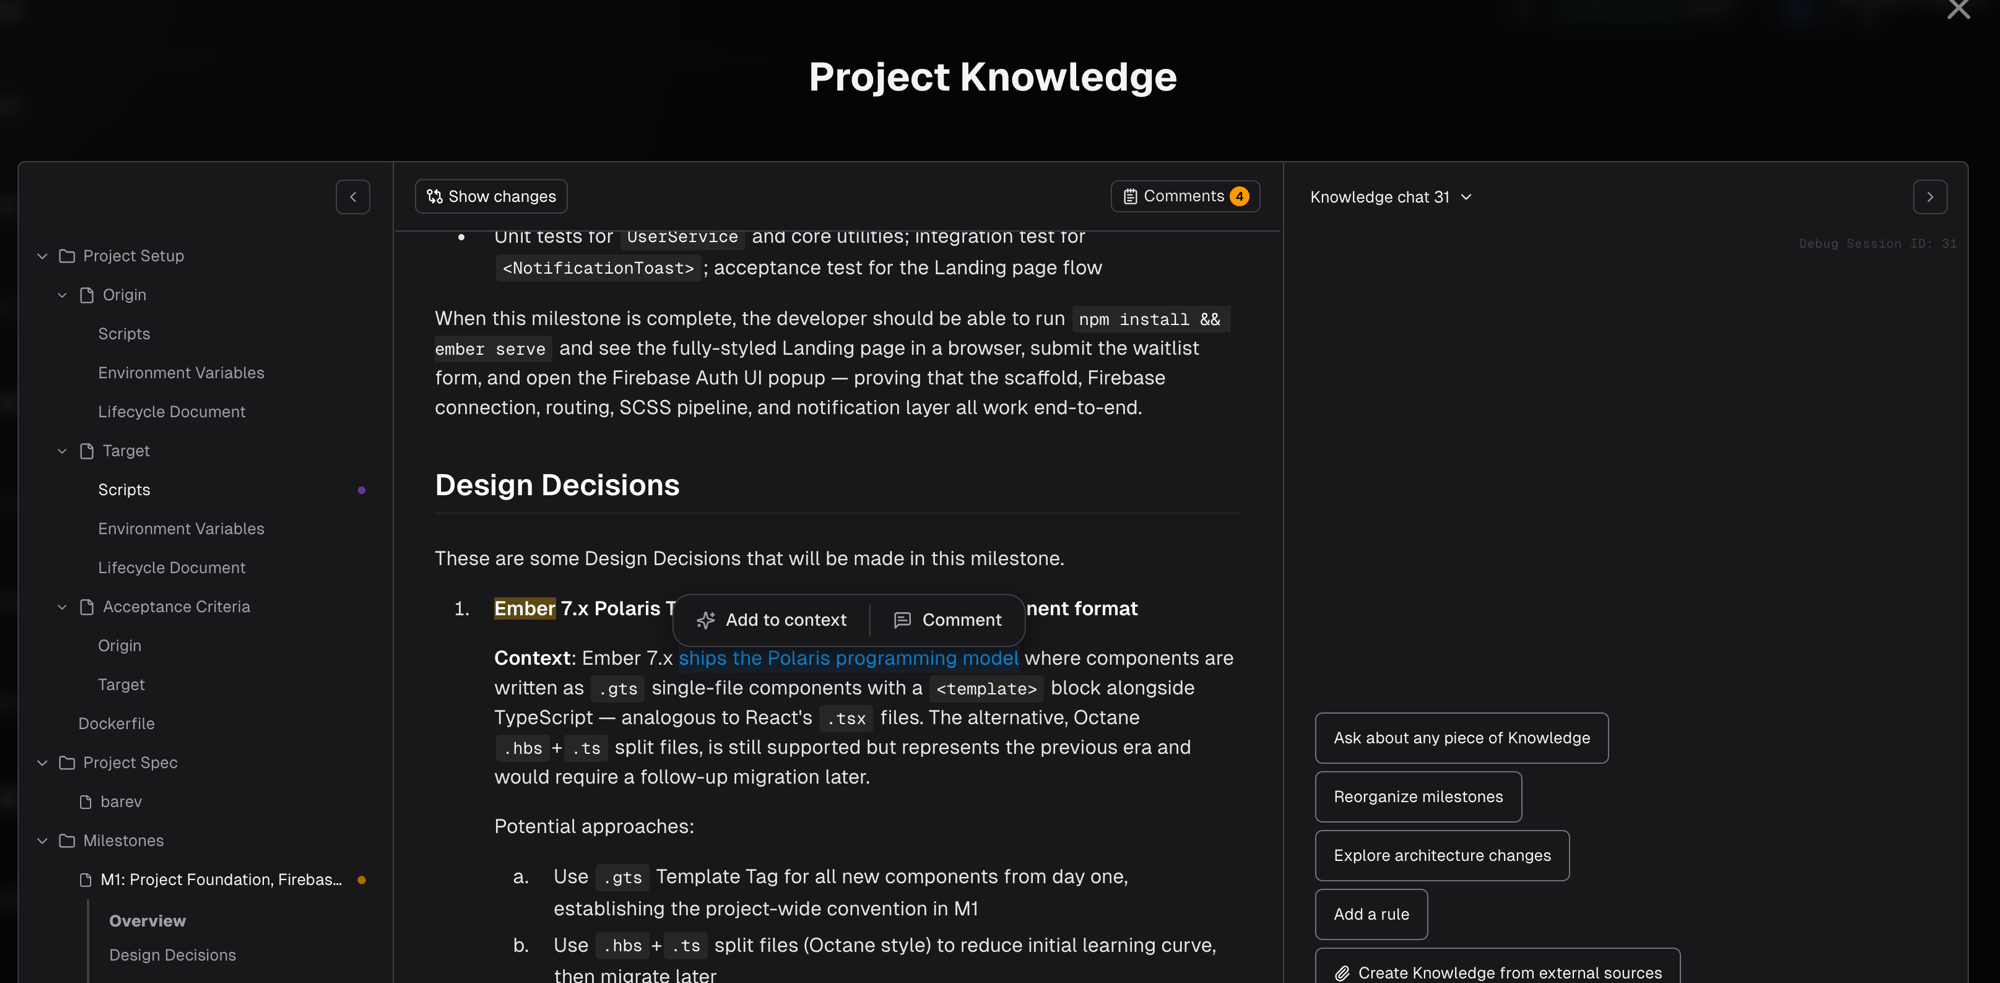The image size is (2000, 983).
Task: Click the Project Spec folder icon
Action: 67,763
